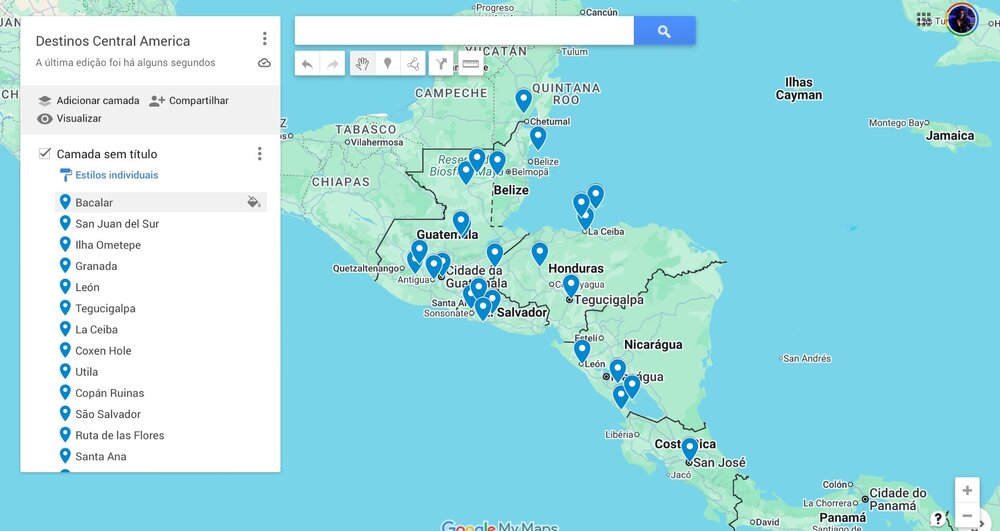Open the add directions tool
1000x531 pixels.
[x=442, y=64]
